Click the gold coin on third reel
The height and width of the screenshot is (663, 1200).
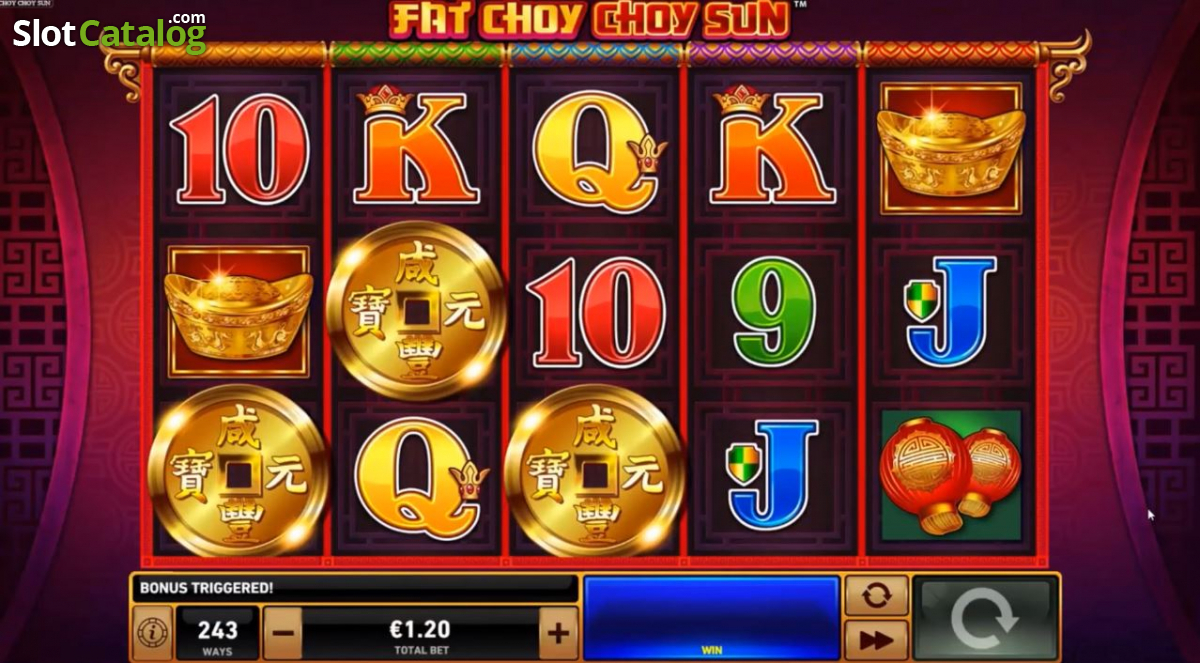point(594,469)
